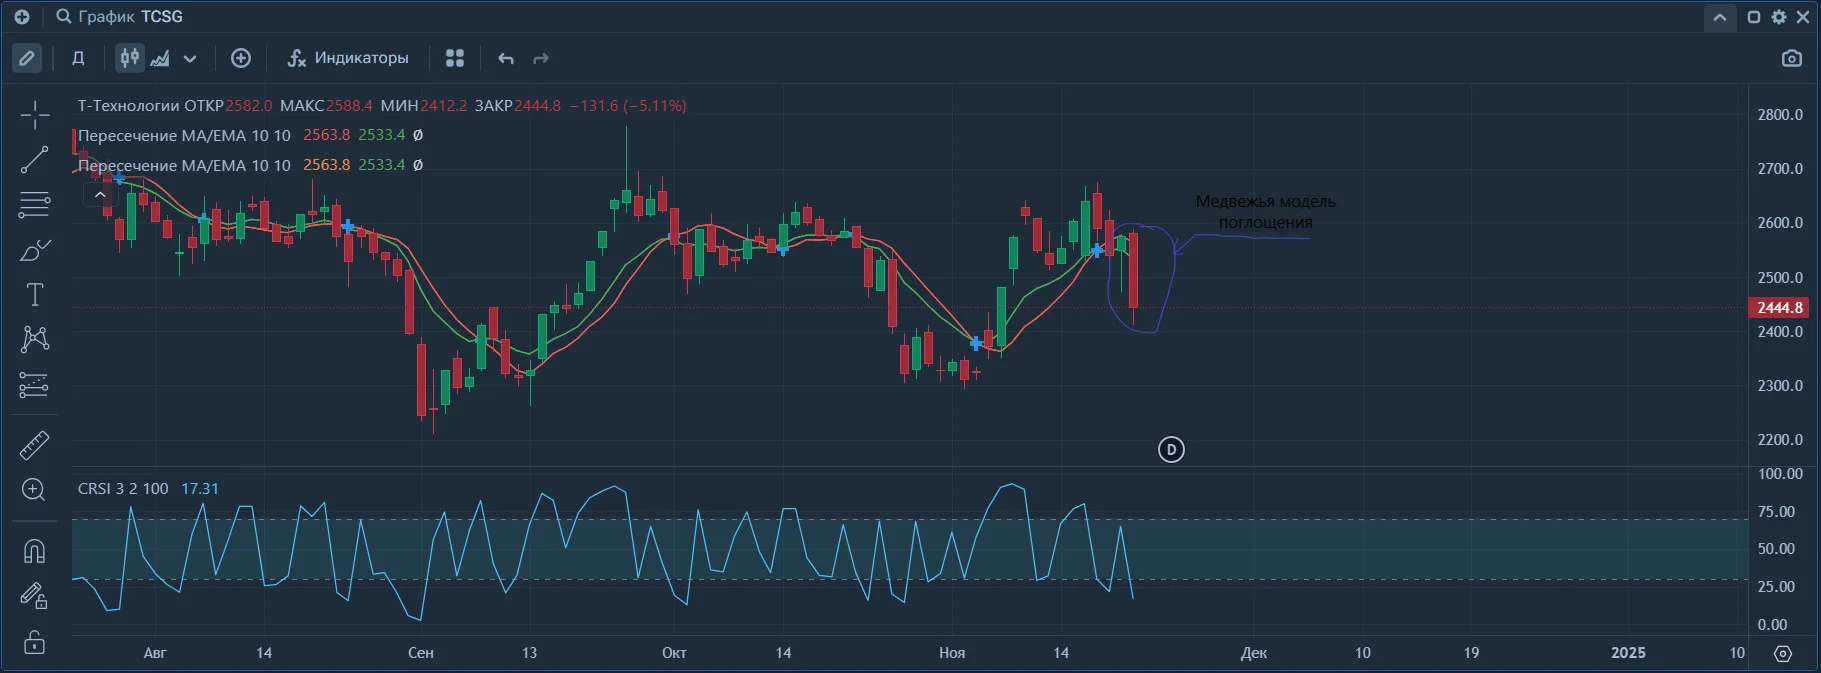Add a symbol with the circled plus

coord(241,58)
